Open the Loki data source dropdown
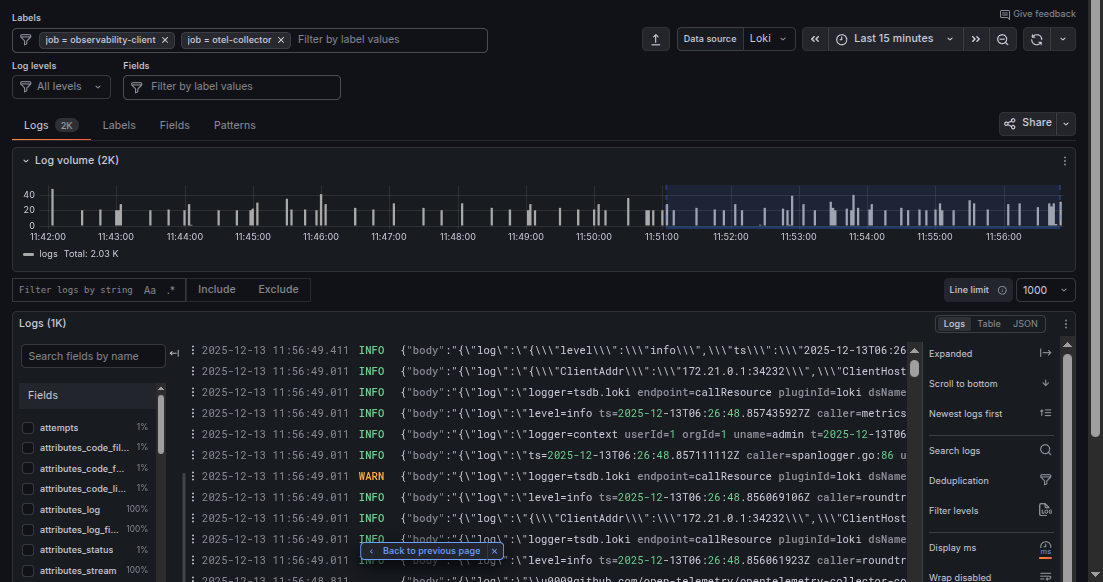This screenshot has height=582, width=1103. coord(769,39)
